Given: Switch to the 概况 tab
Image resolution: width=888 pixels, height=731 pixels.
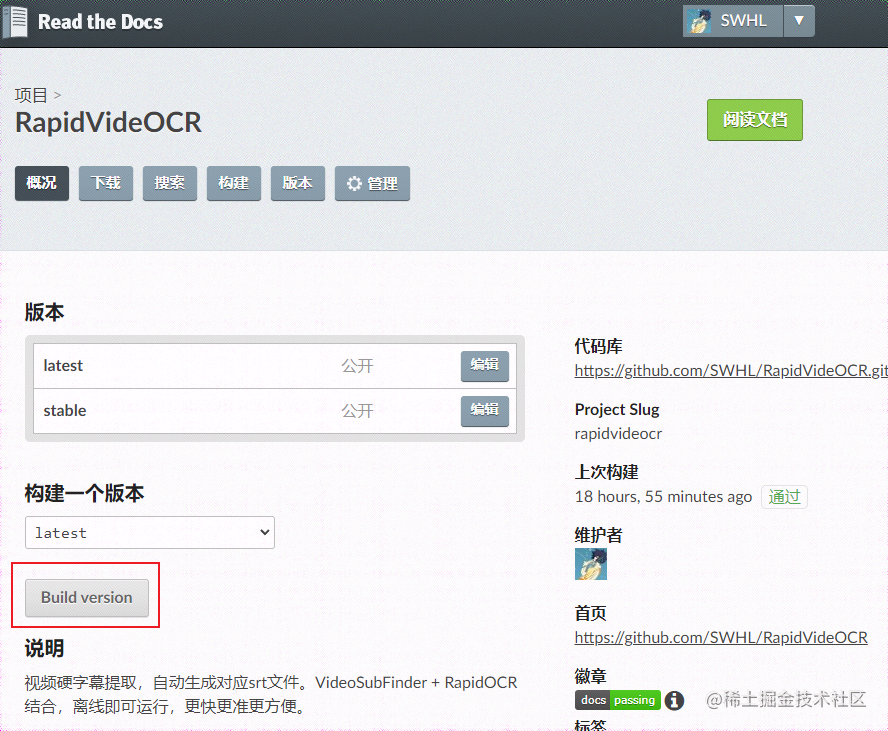Looking at the screenshot, I should click(x=42, y=183).
